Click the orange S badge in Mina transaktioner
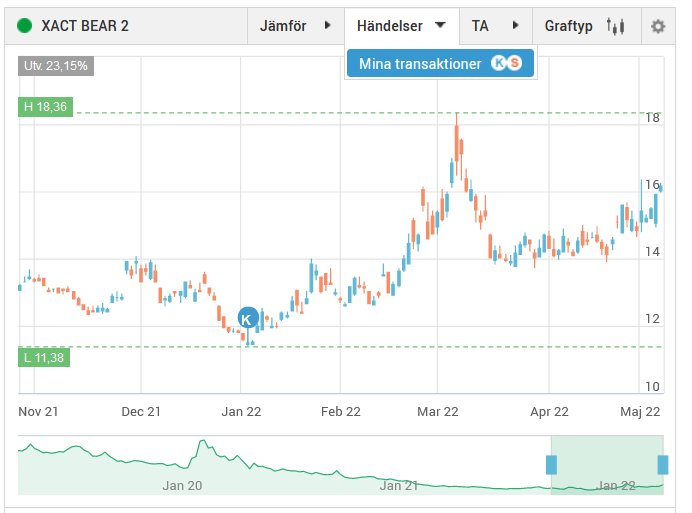692x513 pixels. (514, 63)
